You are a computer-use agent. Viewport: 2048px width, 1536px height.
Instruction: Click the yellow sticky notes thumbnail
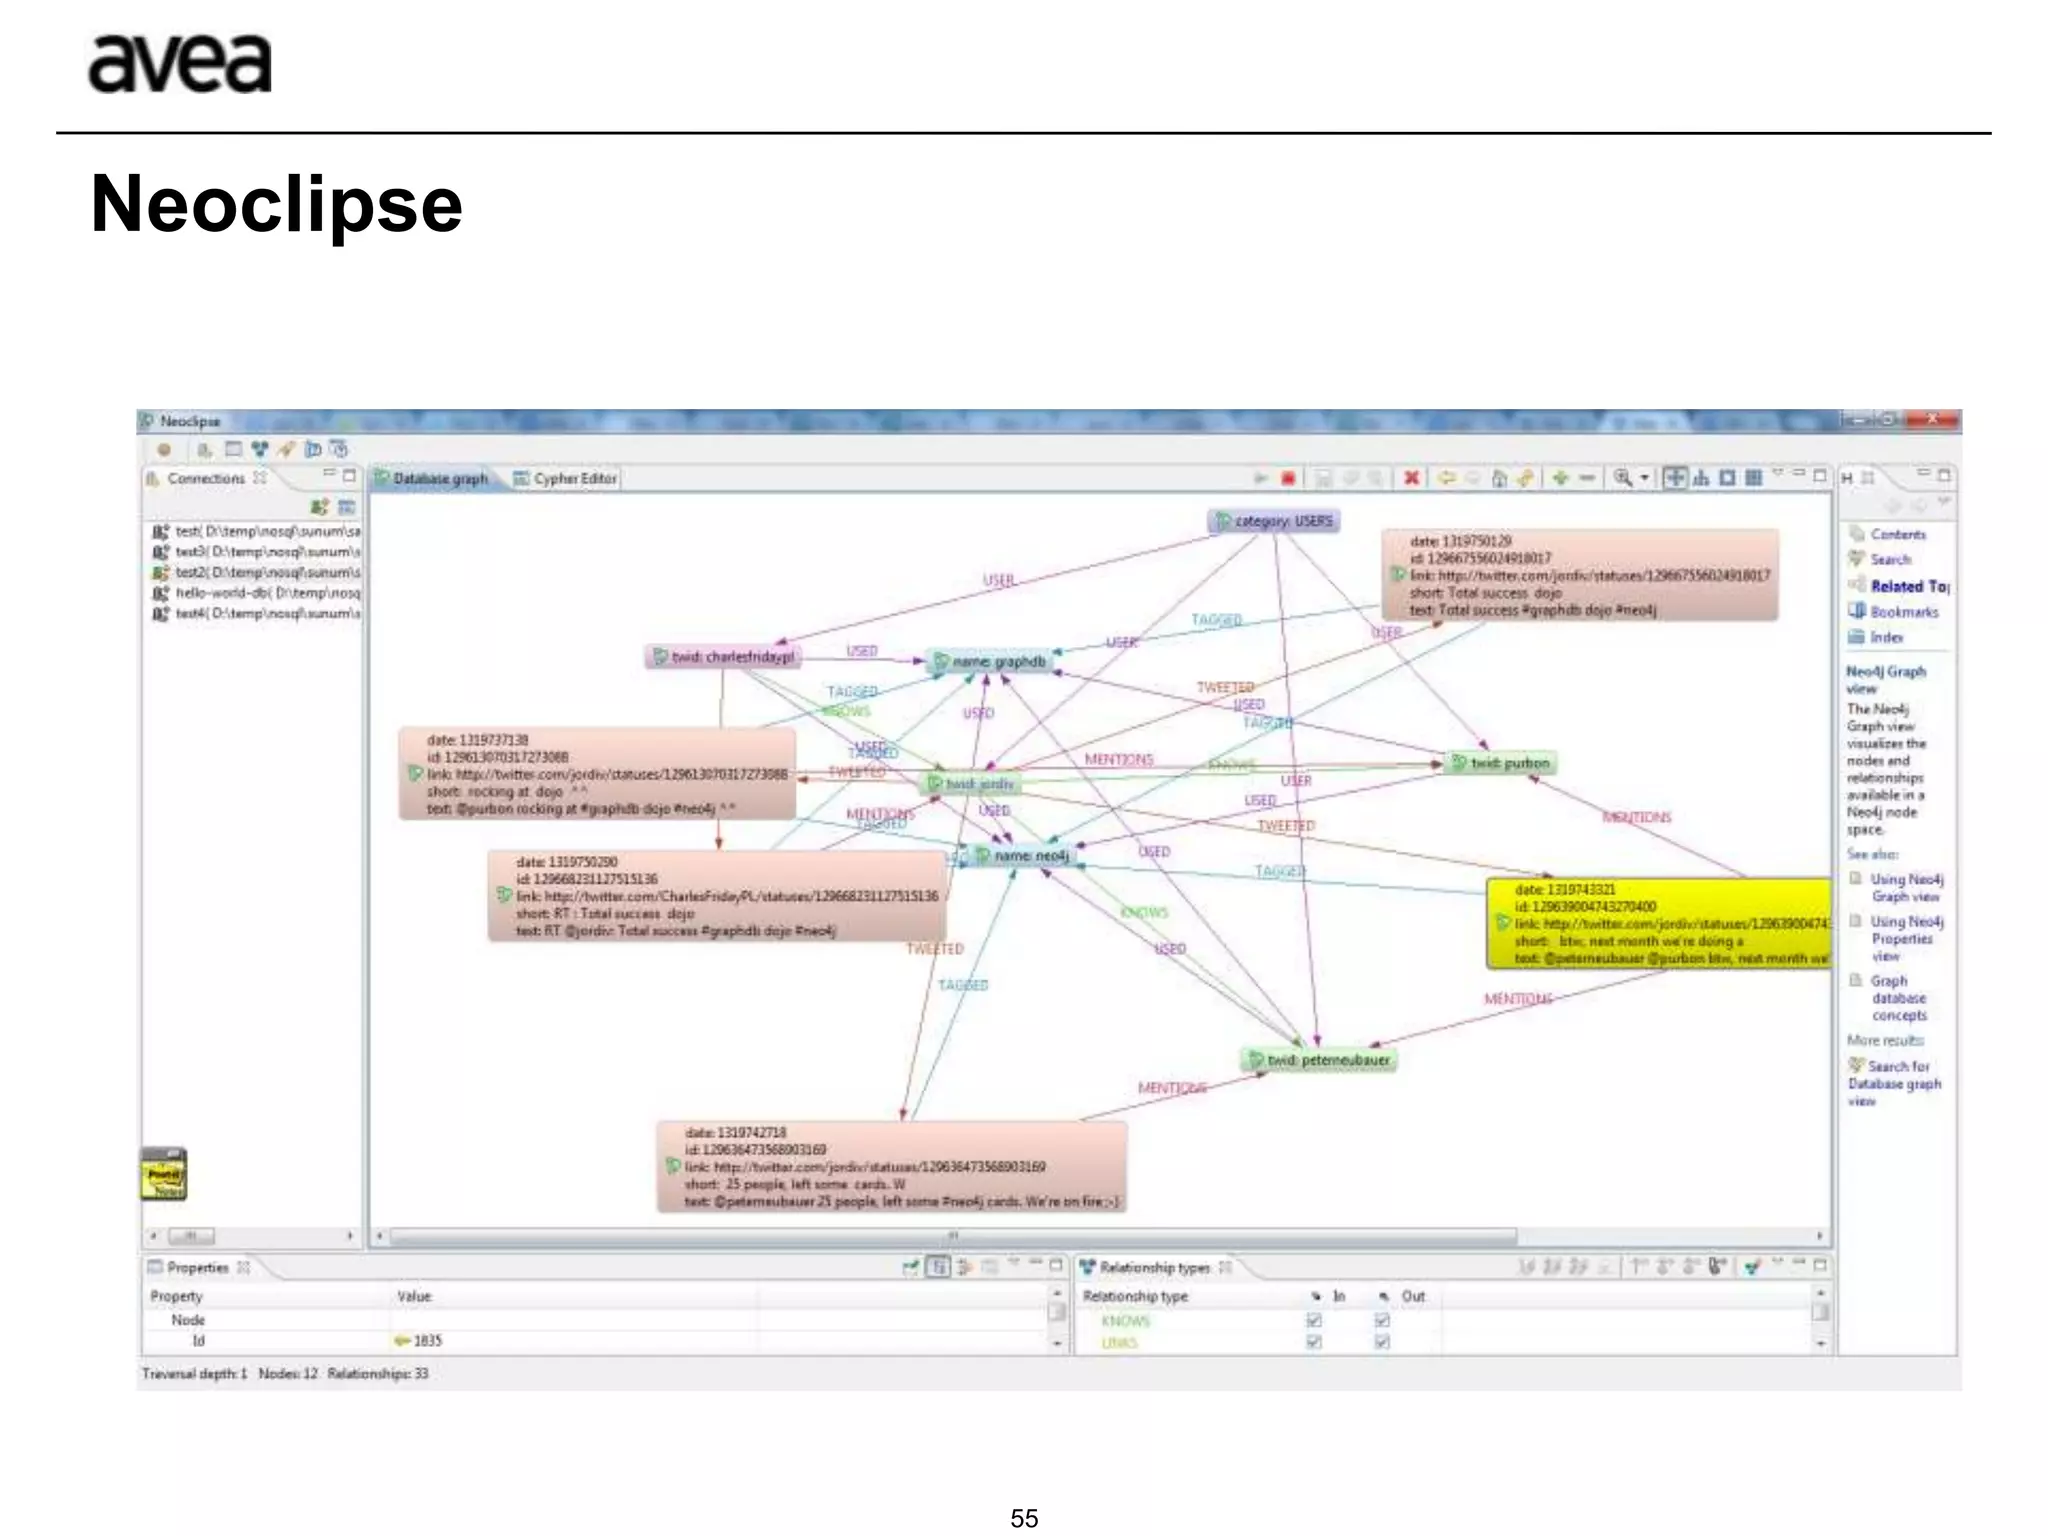(x=164, y=1173)
